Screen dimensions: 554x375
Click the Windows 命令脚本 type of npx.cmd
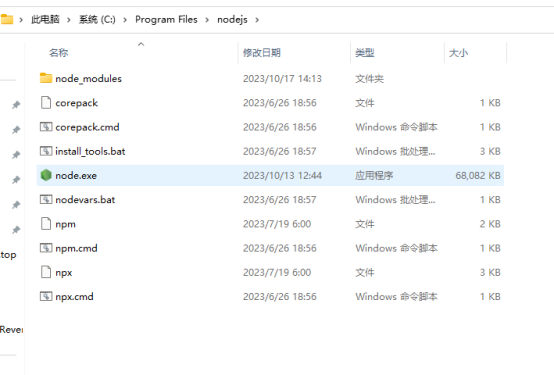[396, 297]
